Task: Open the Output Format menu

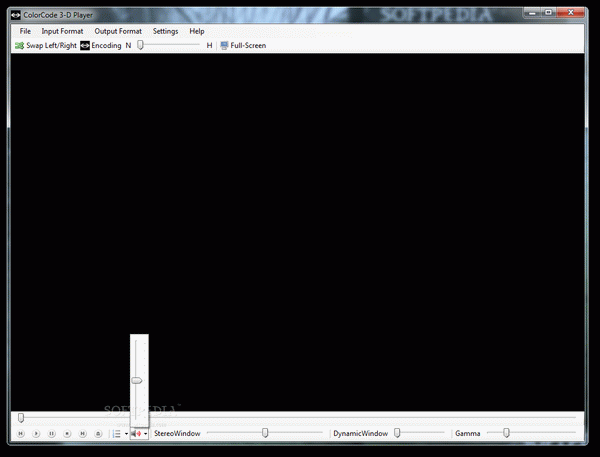Action: point(118,31)
